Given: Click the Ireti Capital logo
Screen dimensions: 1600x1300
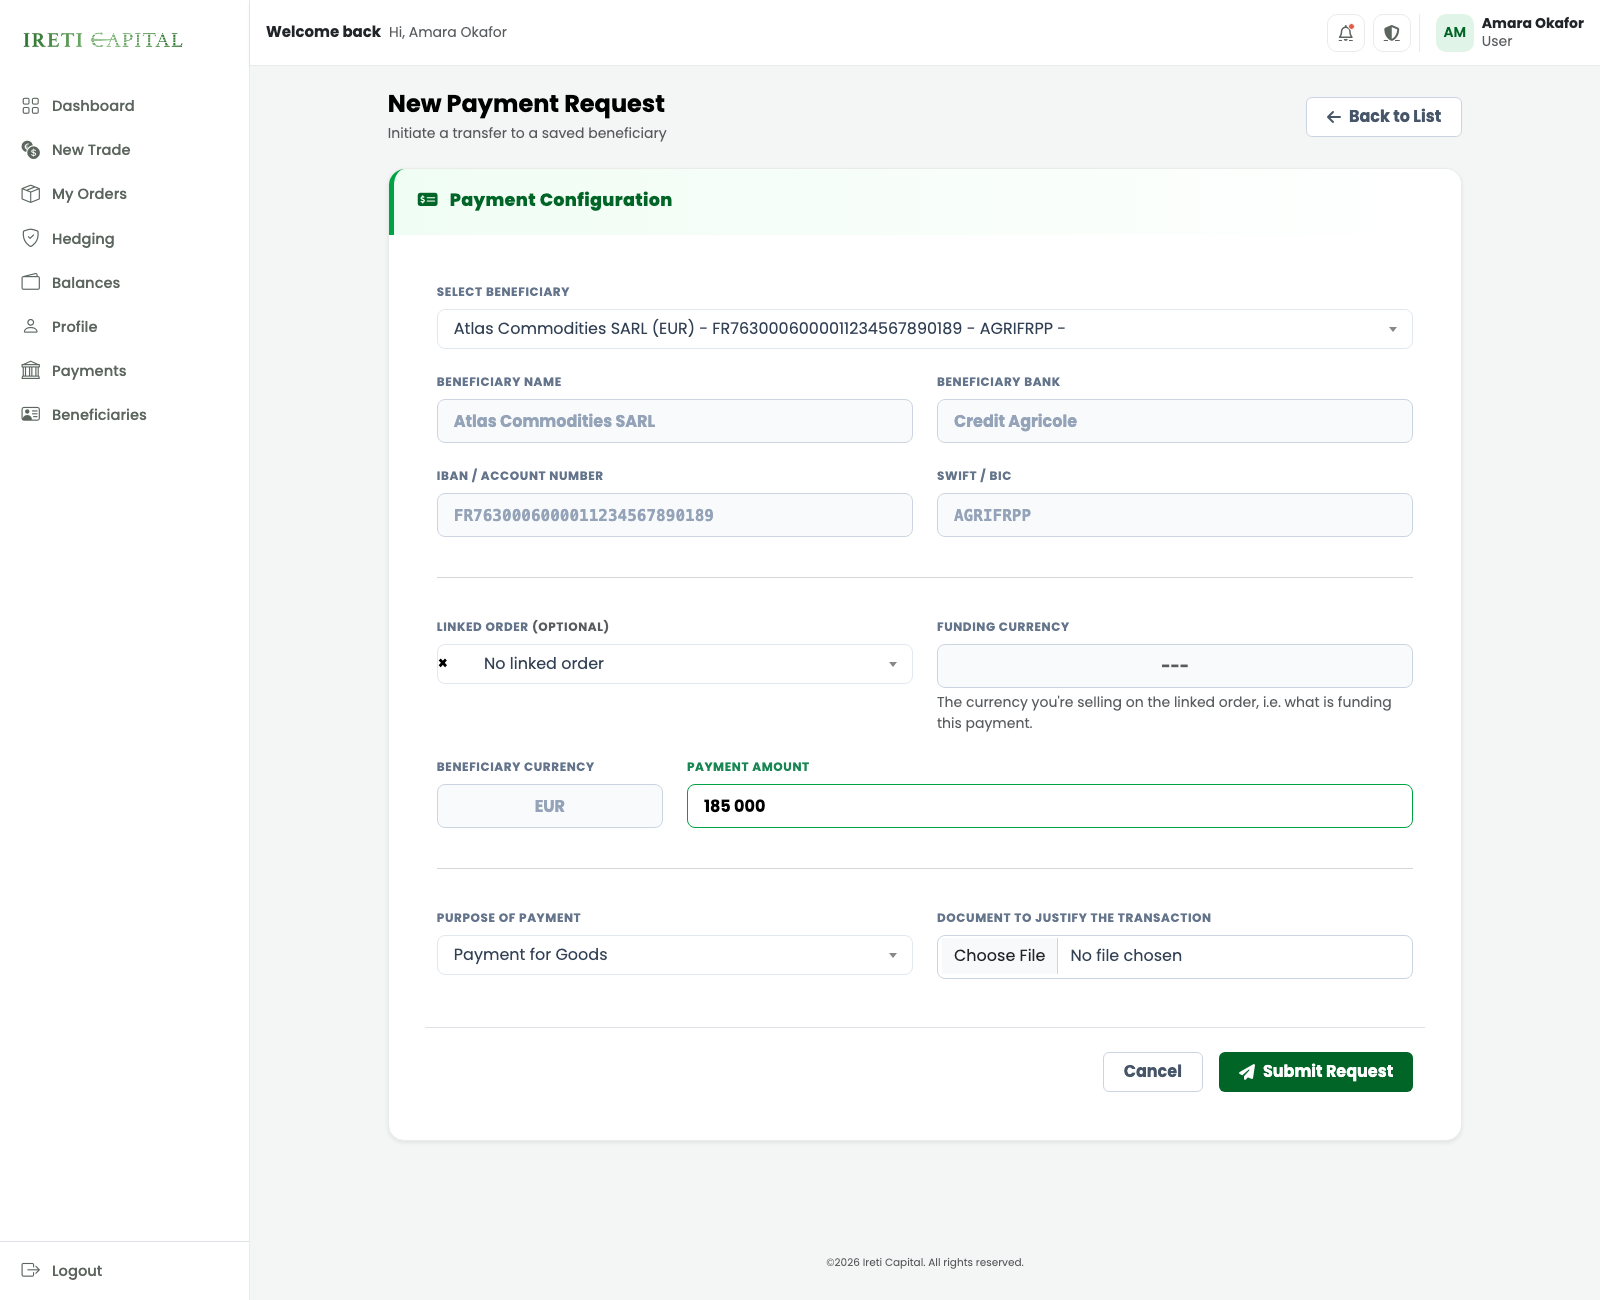Looking at the screenshot, I should coord(103,40).
